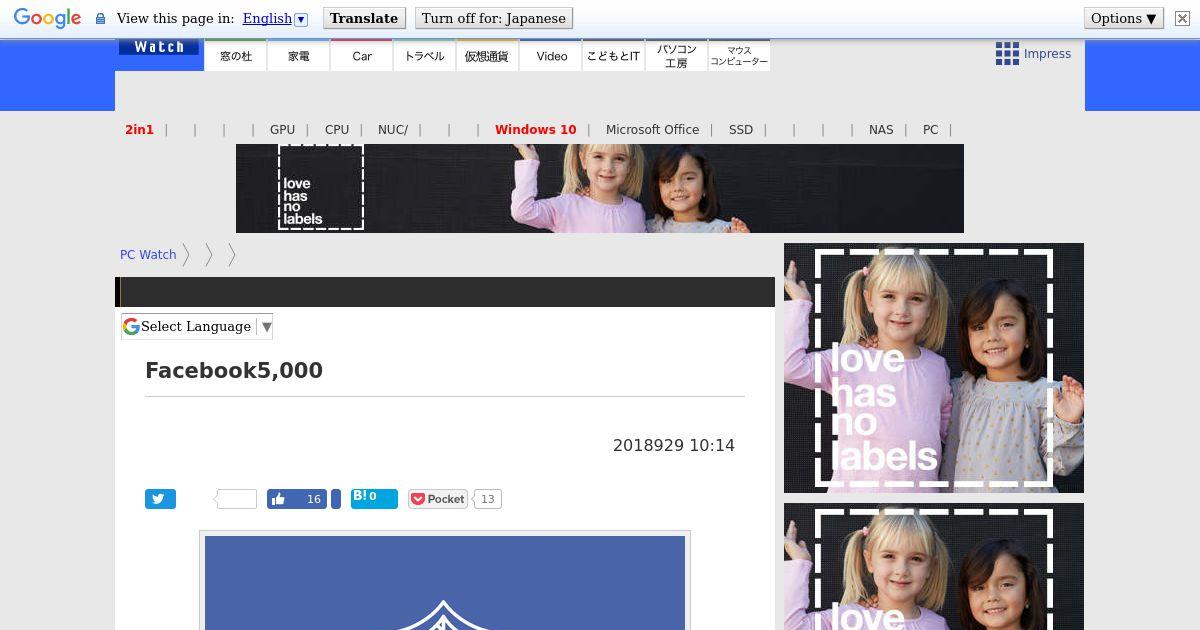Open the GPU topic link
This screenshot has height=630, width=1200.
[282, 129]
